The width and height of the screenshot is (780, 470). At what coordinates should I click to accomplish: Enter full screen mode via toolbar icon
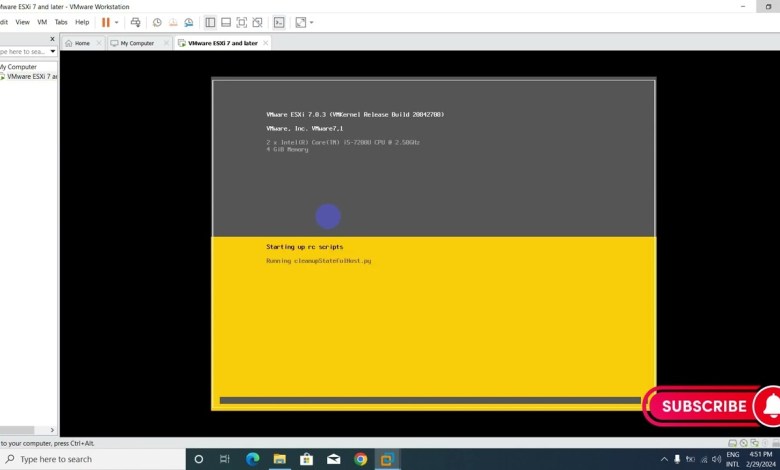[242, 22]
